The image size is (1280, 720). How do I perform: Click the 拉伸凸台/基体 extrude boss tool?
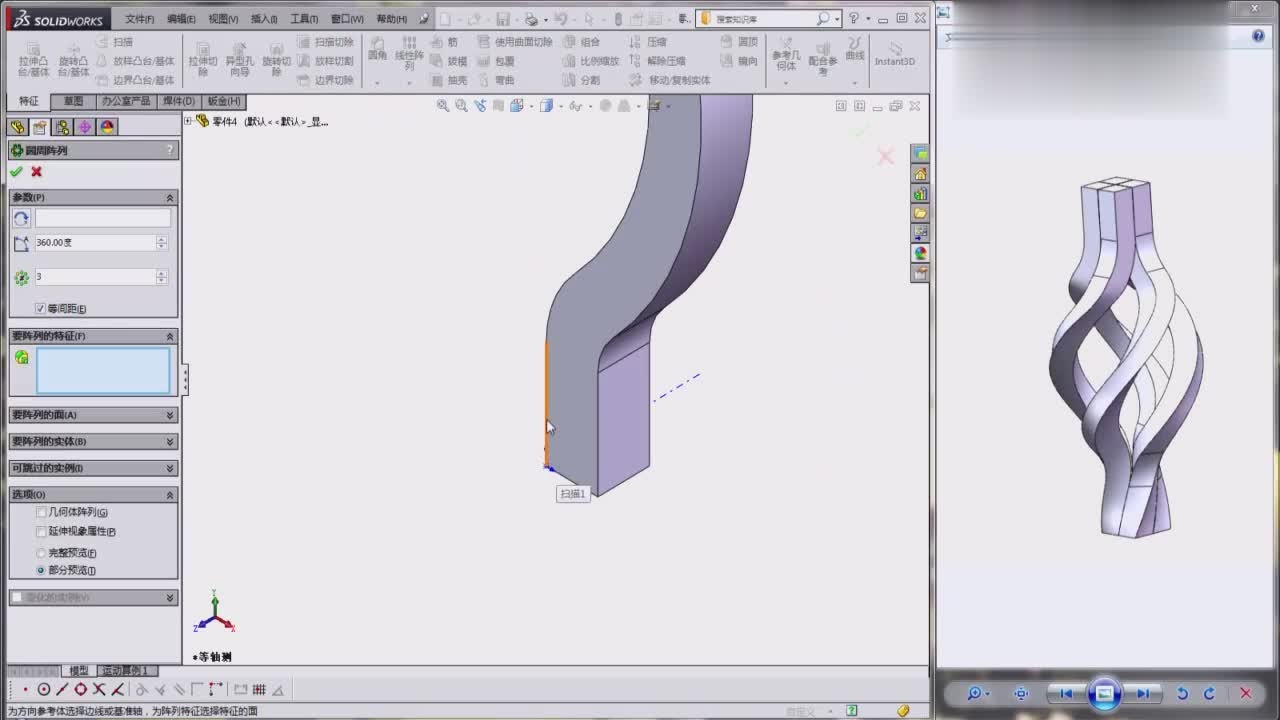point(33,60)
